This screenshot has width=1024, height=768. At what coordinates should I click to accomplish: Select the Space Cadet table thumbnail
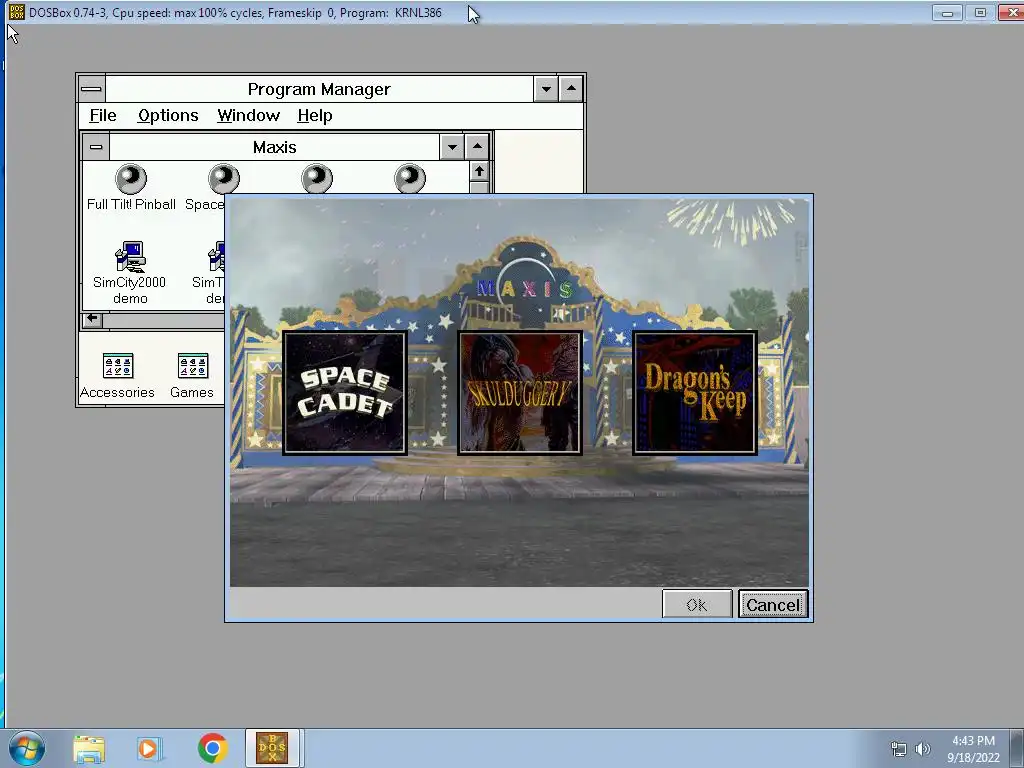(345, 392)
